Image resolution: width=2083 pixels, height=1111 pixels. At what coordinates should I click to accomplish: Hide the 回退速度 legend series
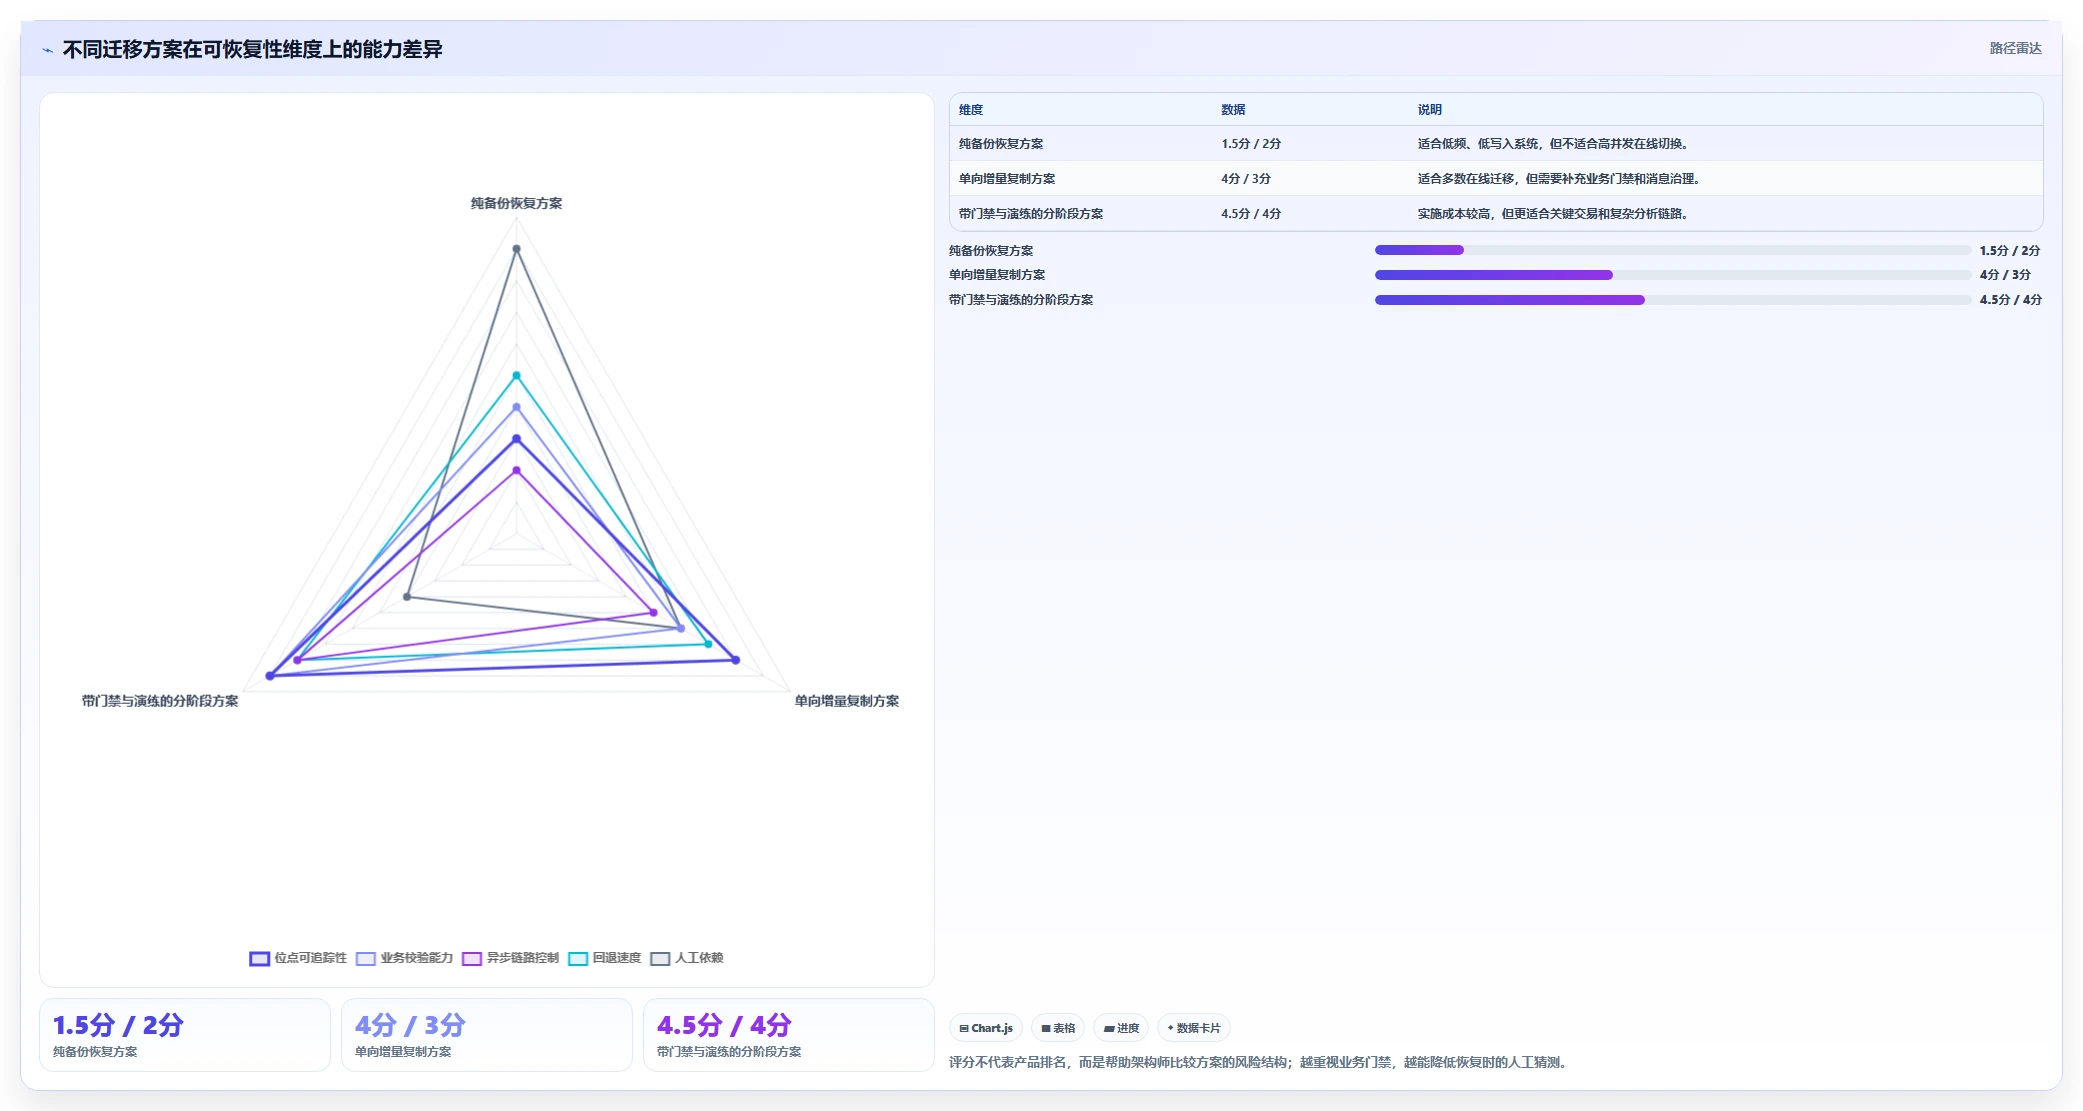click(604, 958)
